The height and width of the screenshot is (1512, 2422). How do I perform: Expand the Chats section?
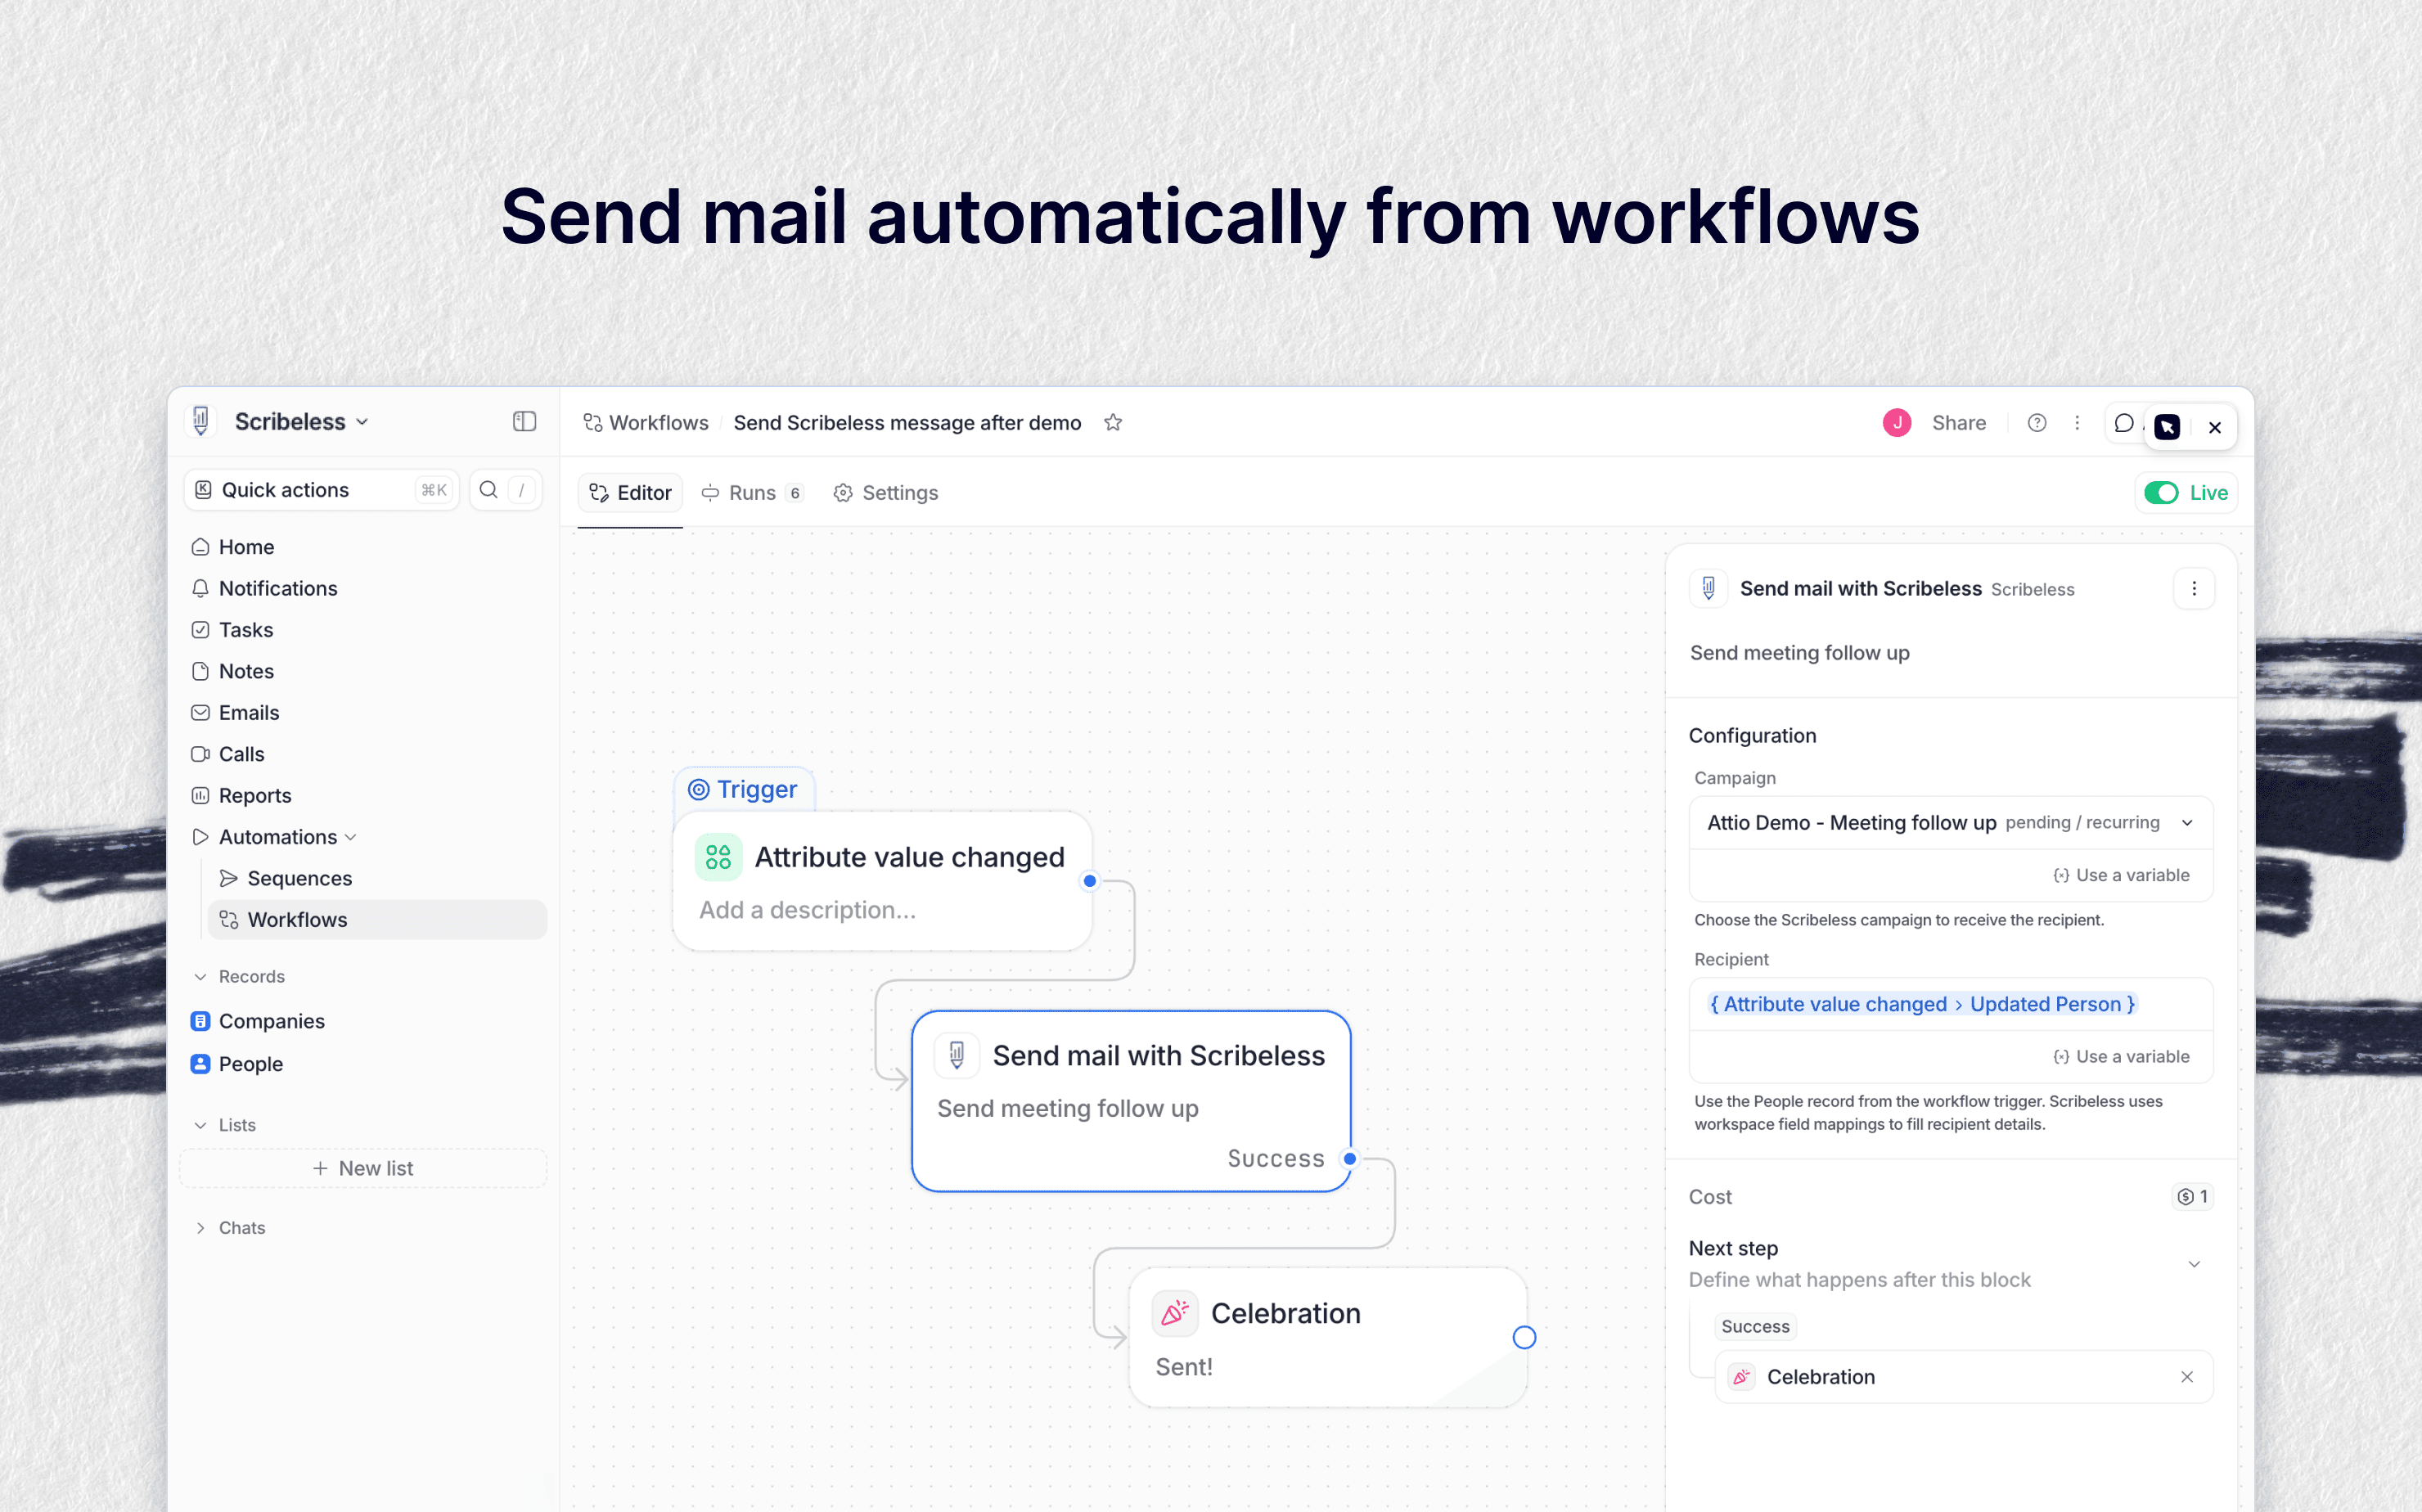click(200, 1228)
